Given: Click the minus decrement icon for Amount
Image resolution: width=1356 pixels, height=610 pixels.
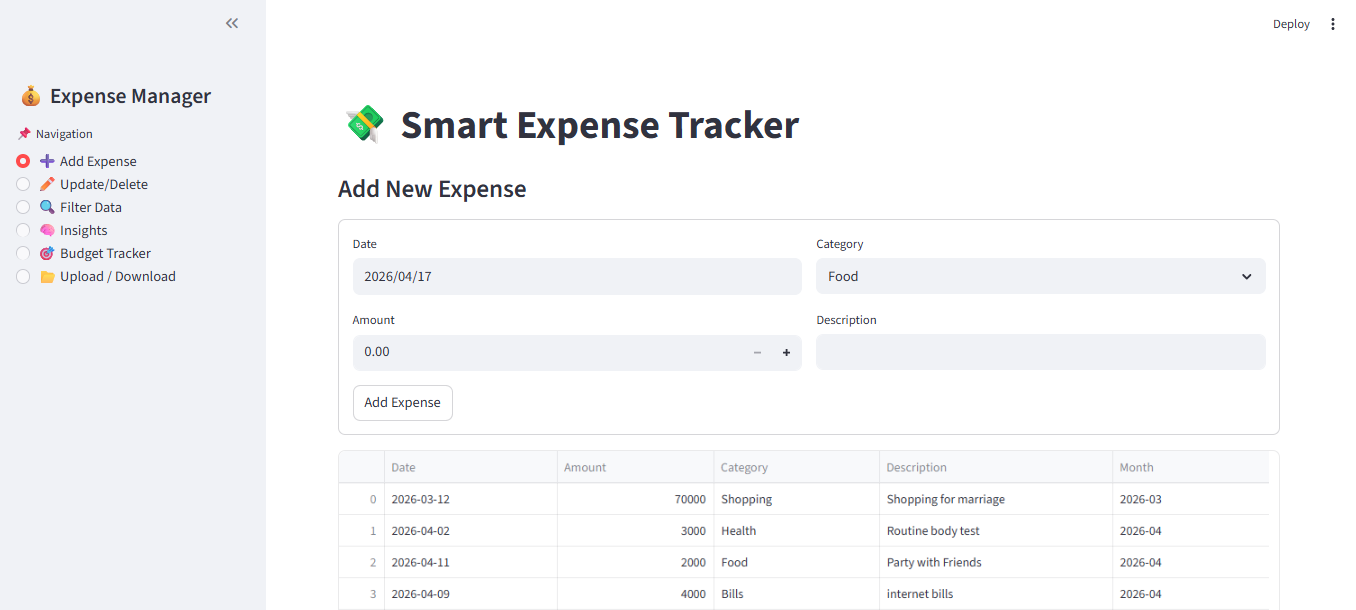Looking at the screenshot, I should 757,352.
